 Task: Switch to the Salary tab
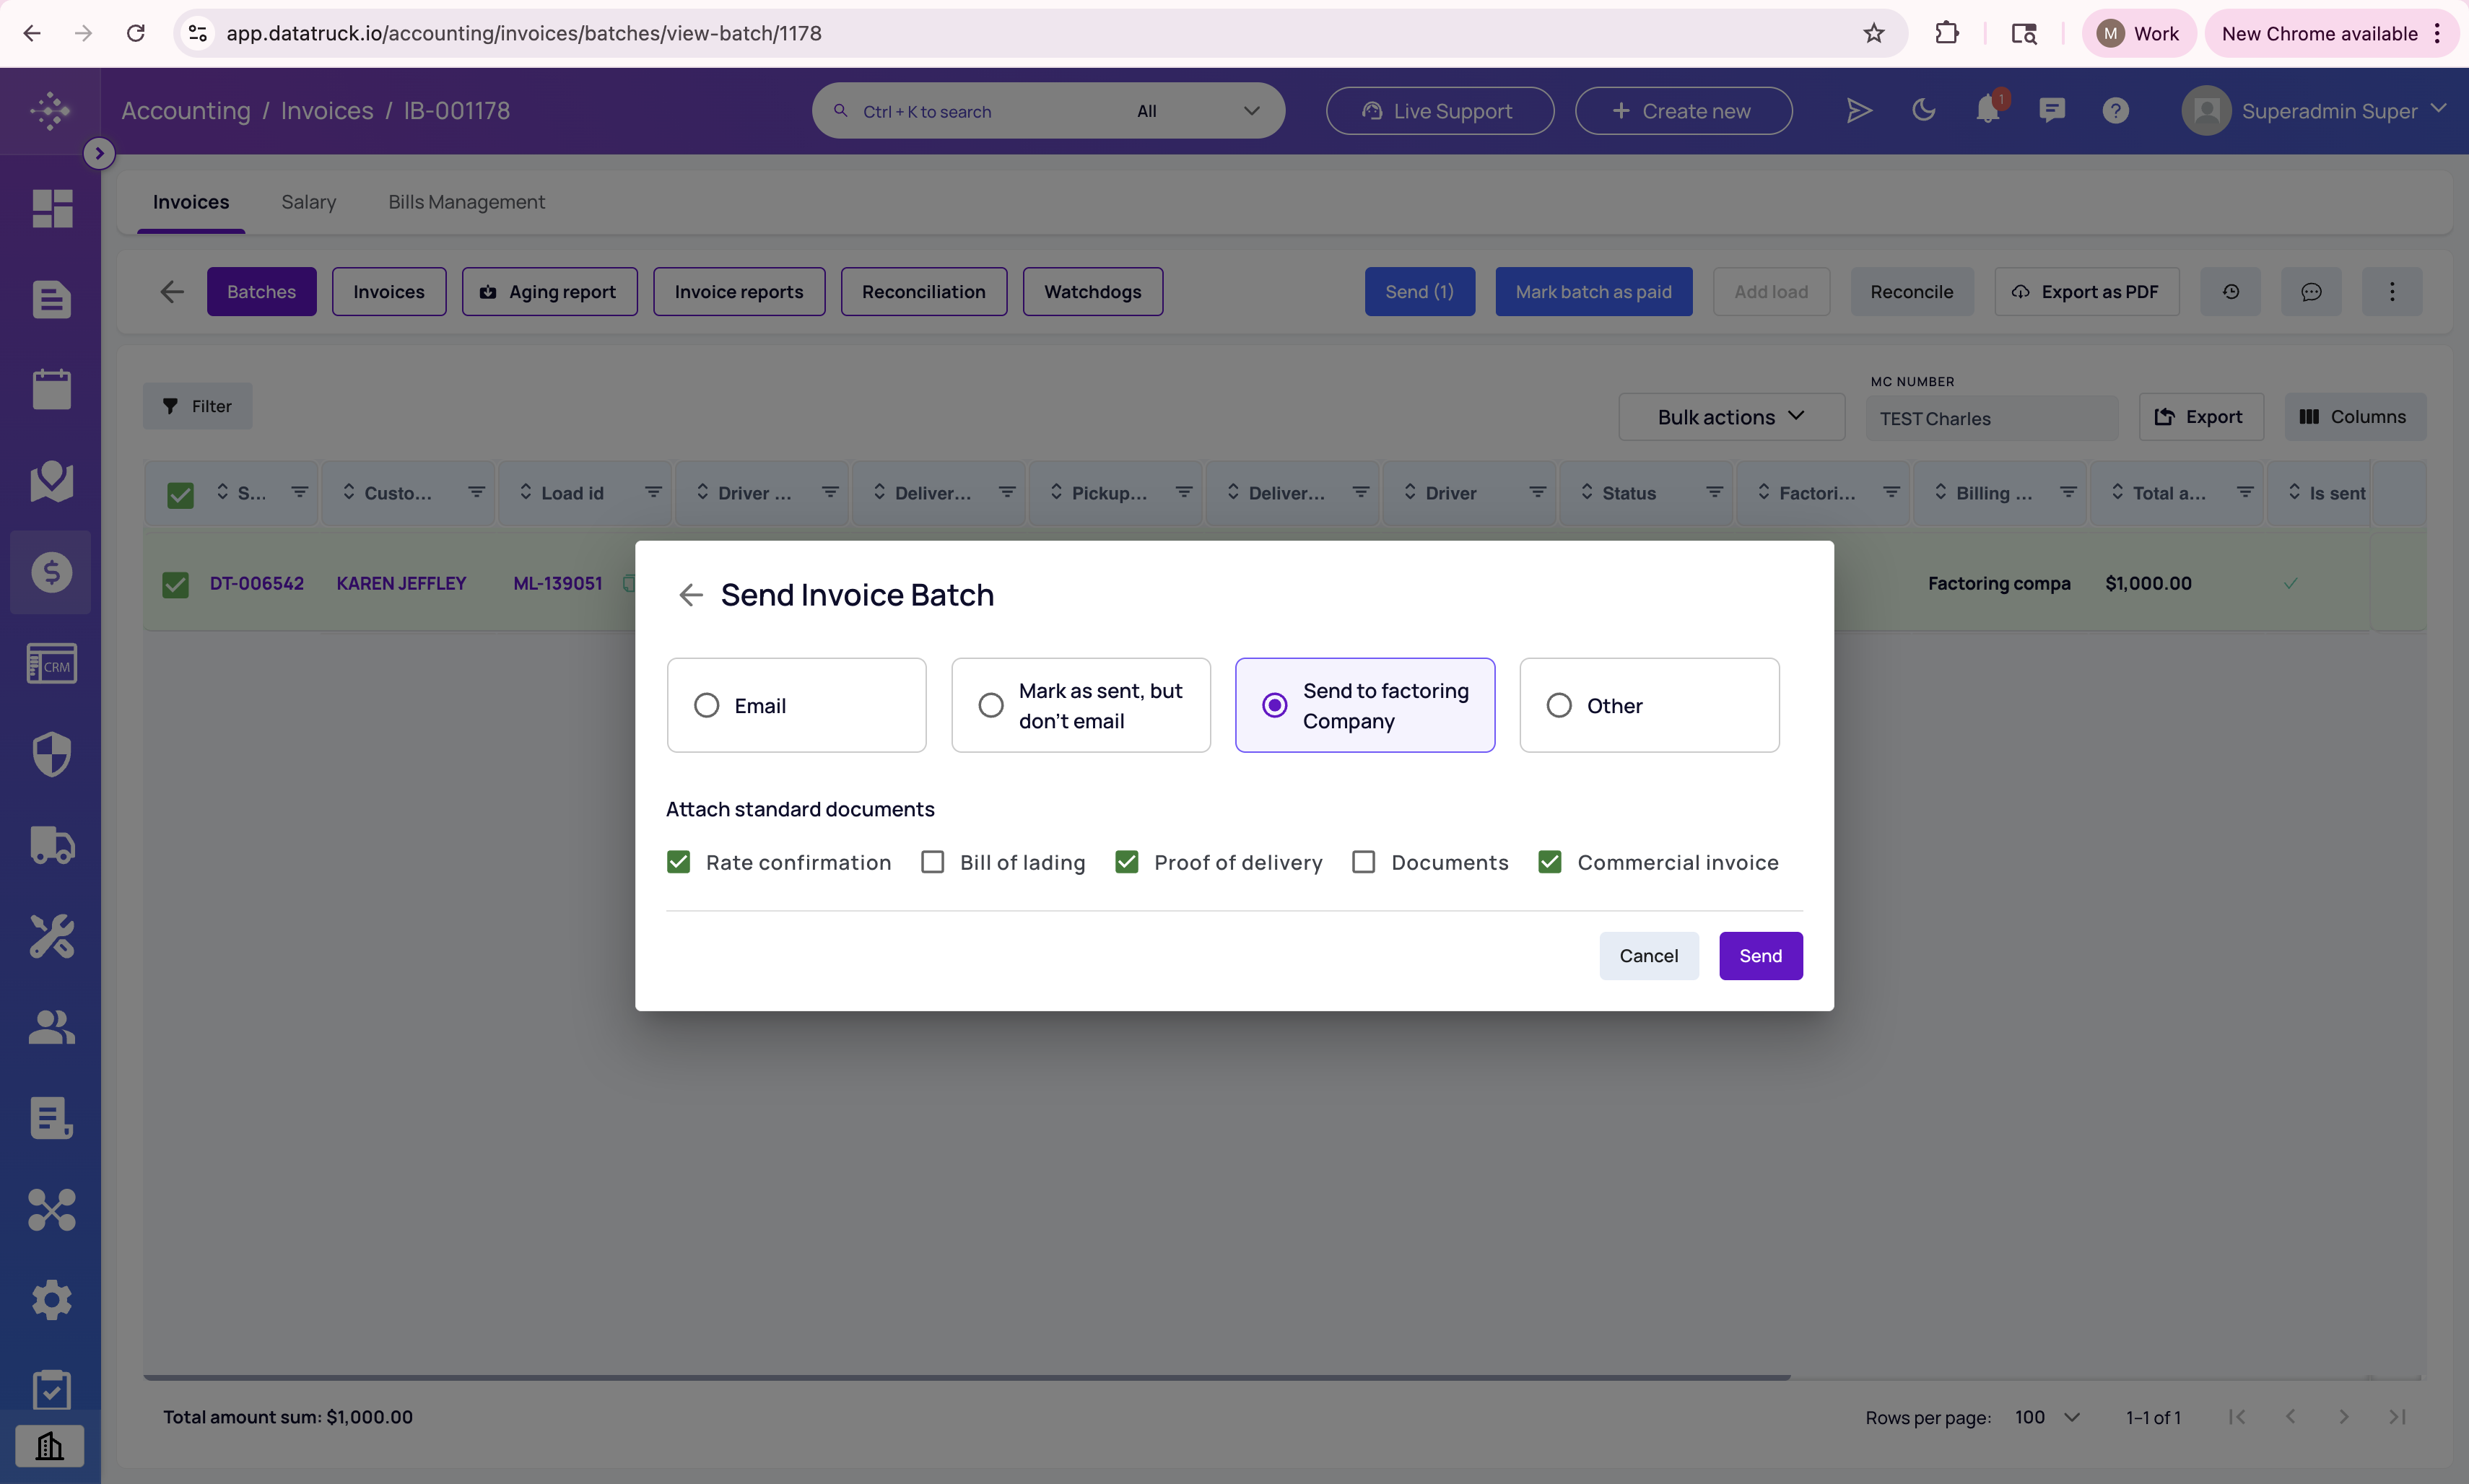pos(309,202)
